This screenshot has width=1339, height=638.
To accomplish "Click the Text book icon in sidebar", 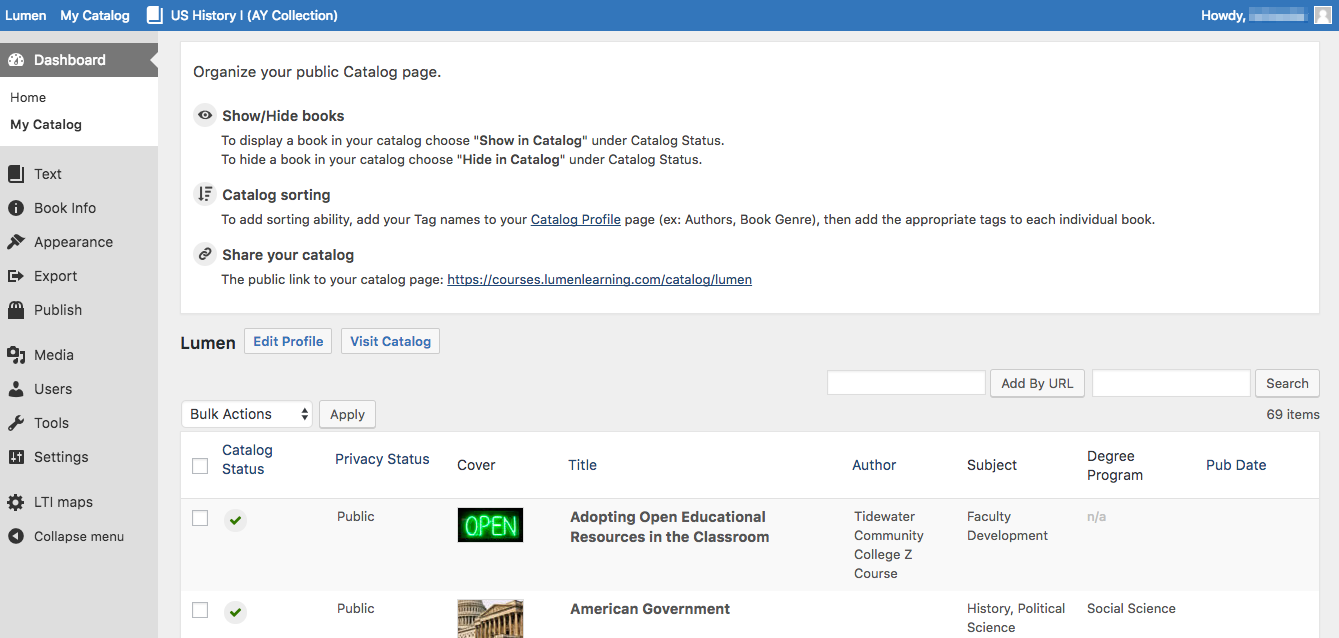I will 16,174.
